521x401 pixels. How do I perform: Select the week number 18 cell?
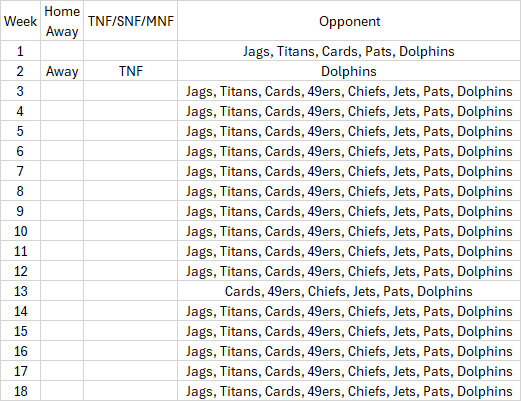pyautogui.click(x=20, y=391)
